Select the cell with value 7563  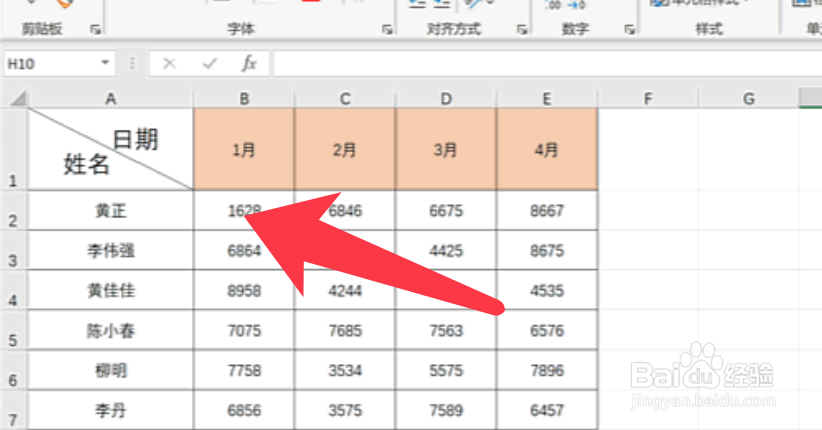[446, 330]
